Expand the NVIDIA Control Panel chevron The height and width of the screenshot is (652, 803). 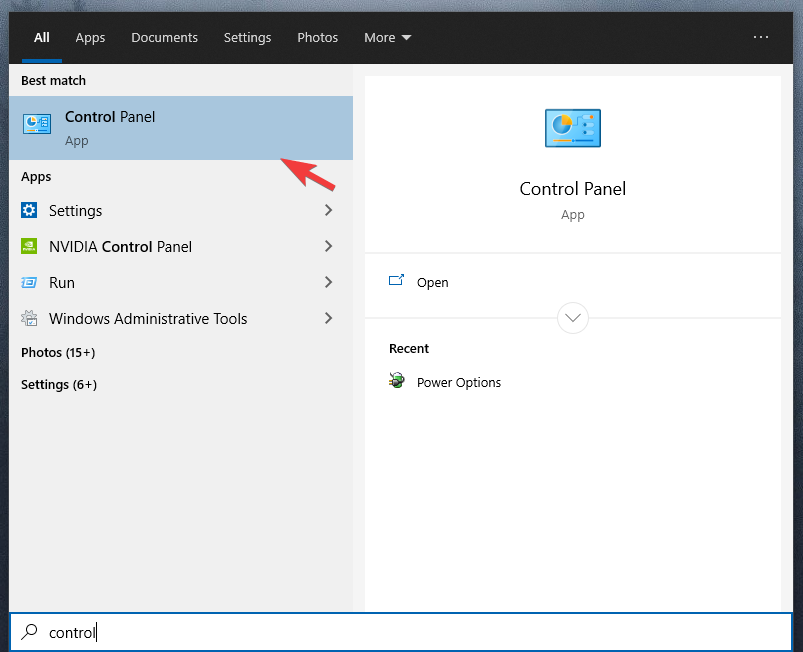point(328,246)
